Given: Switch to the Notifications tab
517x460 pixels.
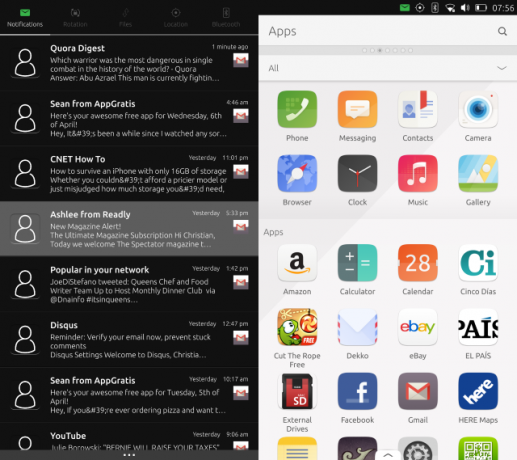Looking at the screenshot, I should (25, 18).
